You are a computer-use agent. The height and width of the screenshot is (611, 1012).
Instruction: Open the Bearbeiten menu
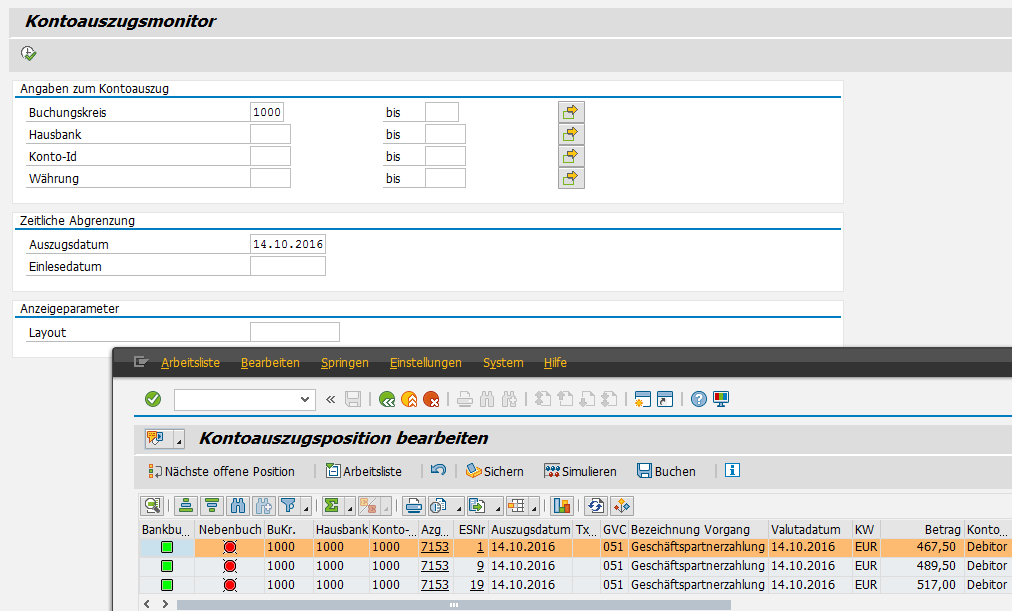click(270, 363)
